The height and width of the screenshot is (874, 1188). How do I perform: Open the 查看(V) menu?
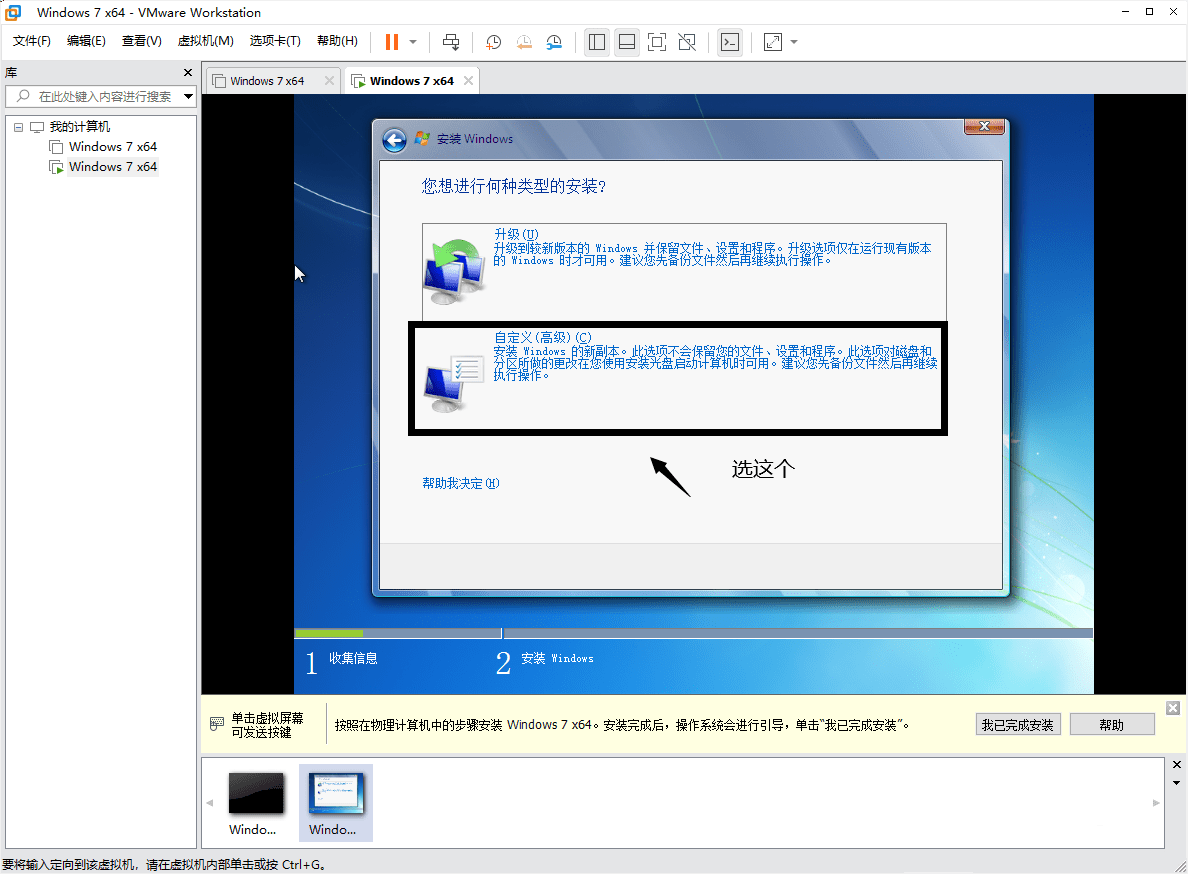click(142, 41)
